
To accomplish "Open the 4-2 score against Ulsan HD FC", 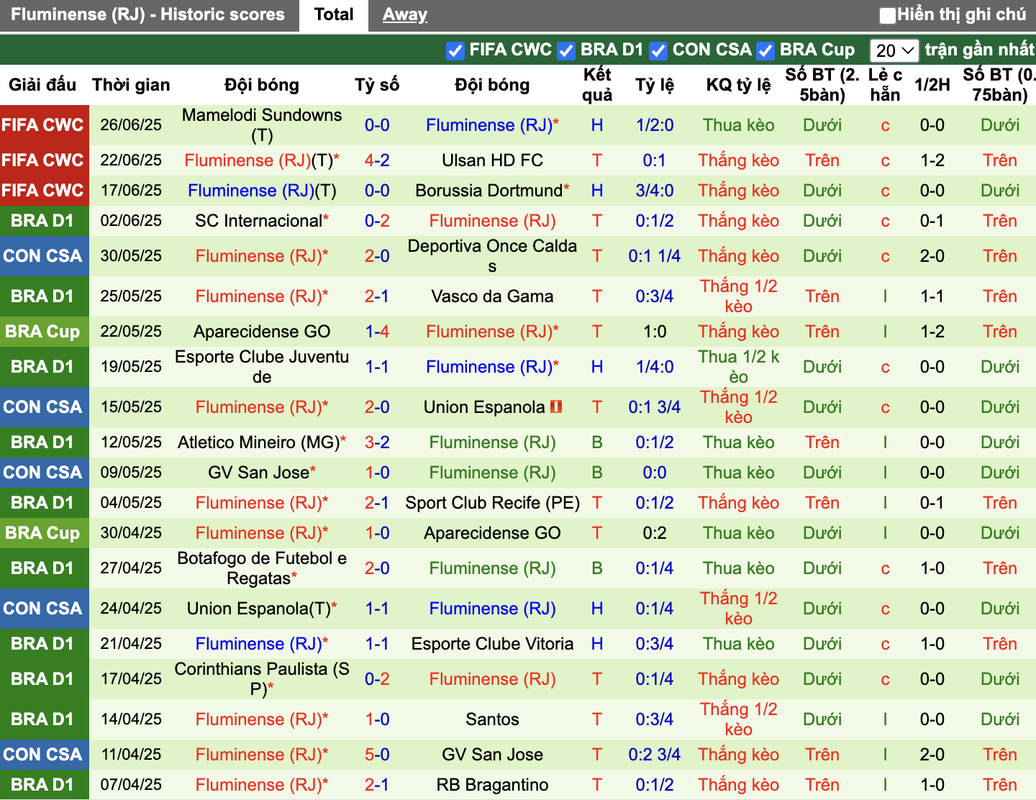I will (377, 161).
